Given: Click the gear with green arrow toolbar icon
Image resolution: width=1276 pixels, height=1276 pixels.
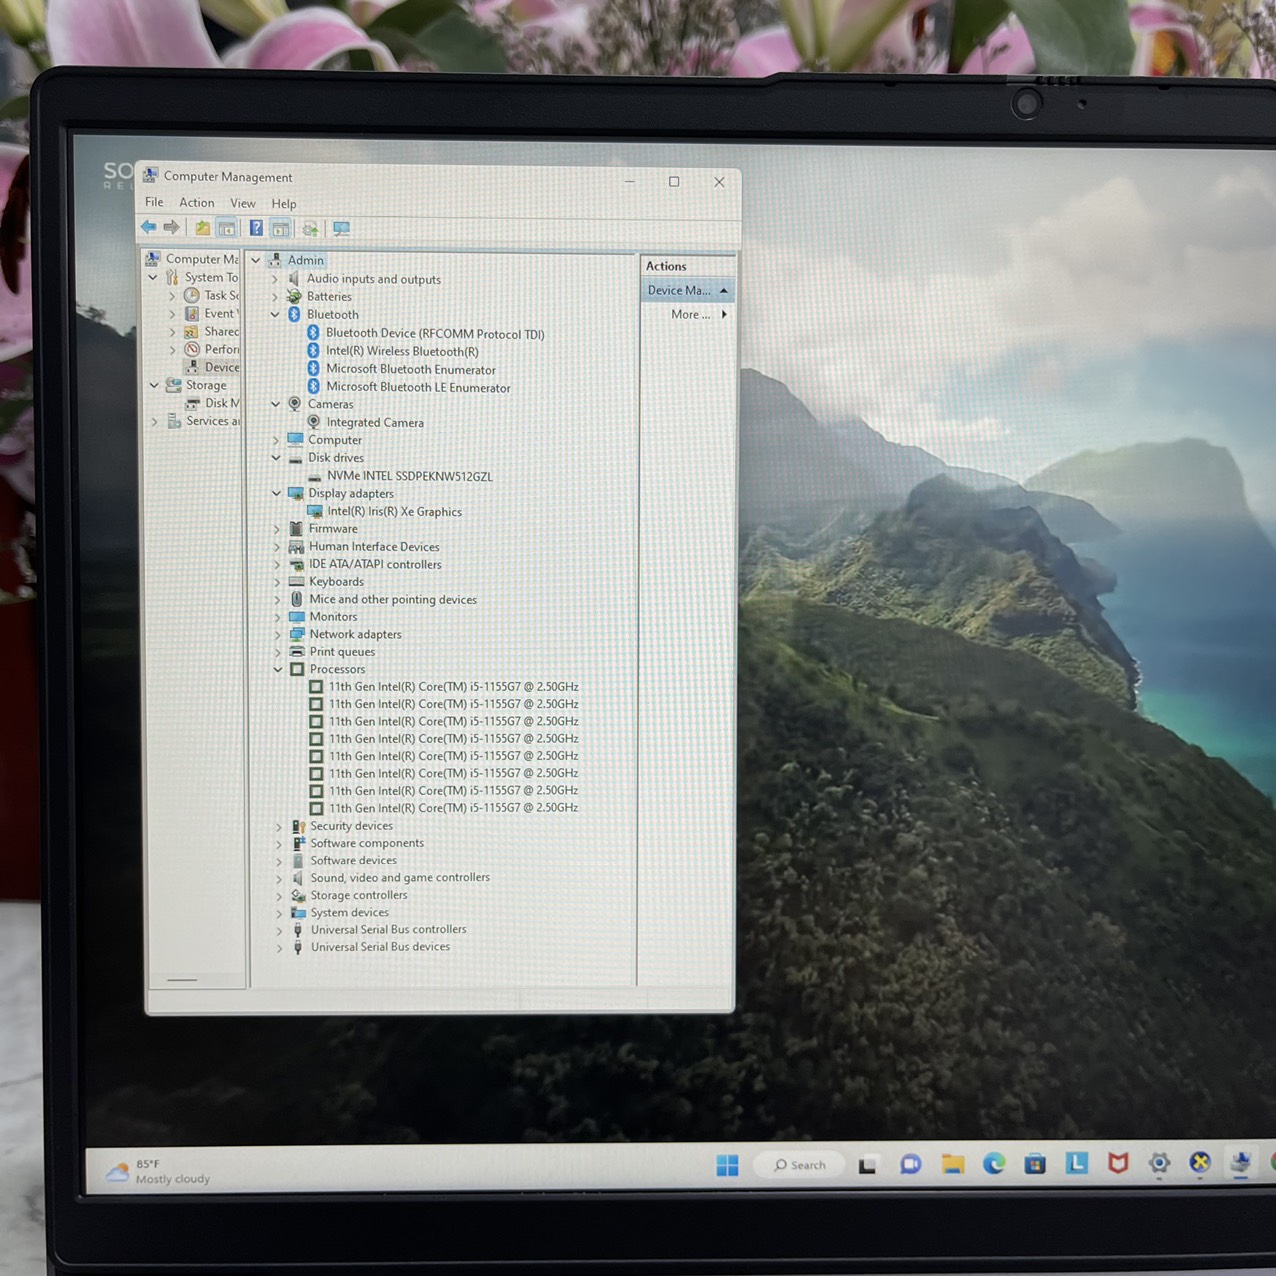Looking at the screenshot, I should (x=311, y=229).
